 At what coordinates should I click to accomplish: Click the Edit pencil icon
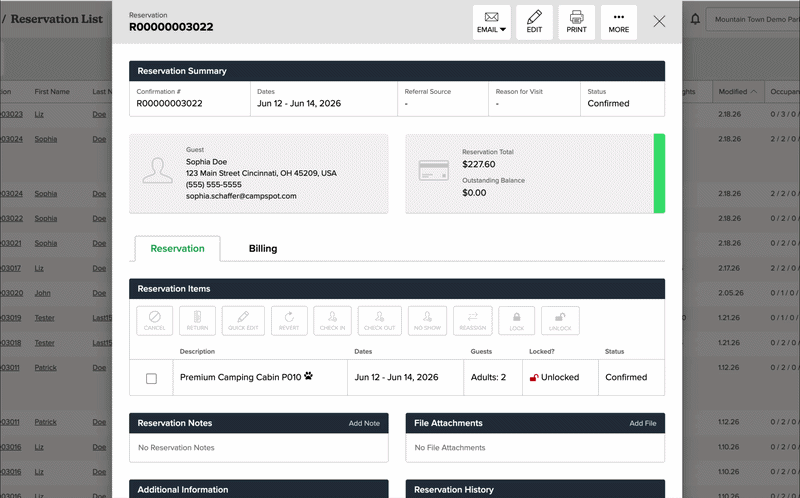534,22
